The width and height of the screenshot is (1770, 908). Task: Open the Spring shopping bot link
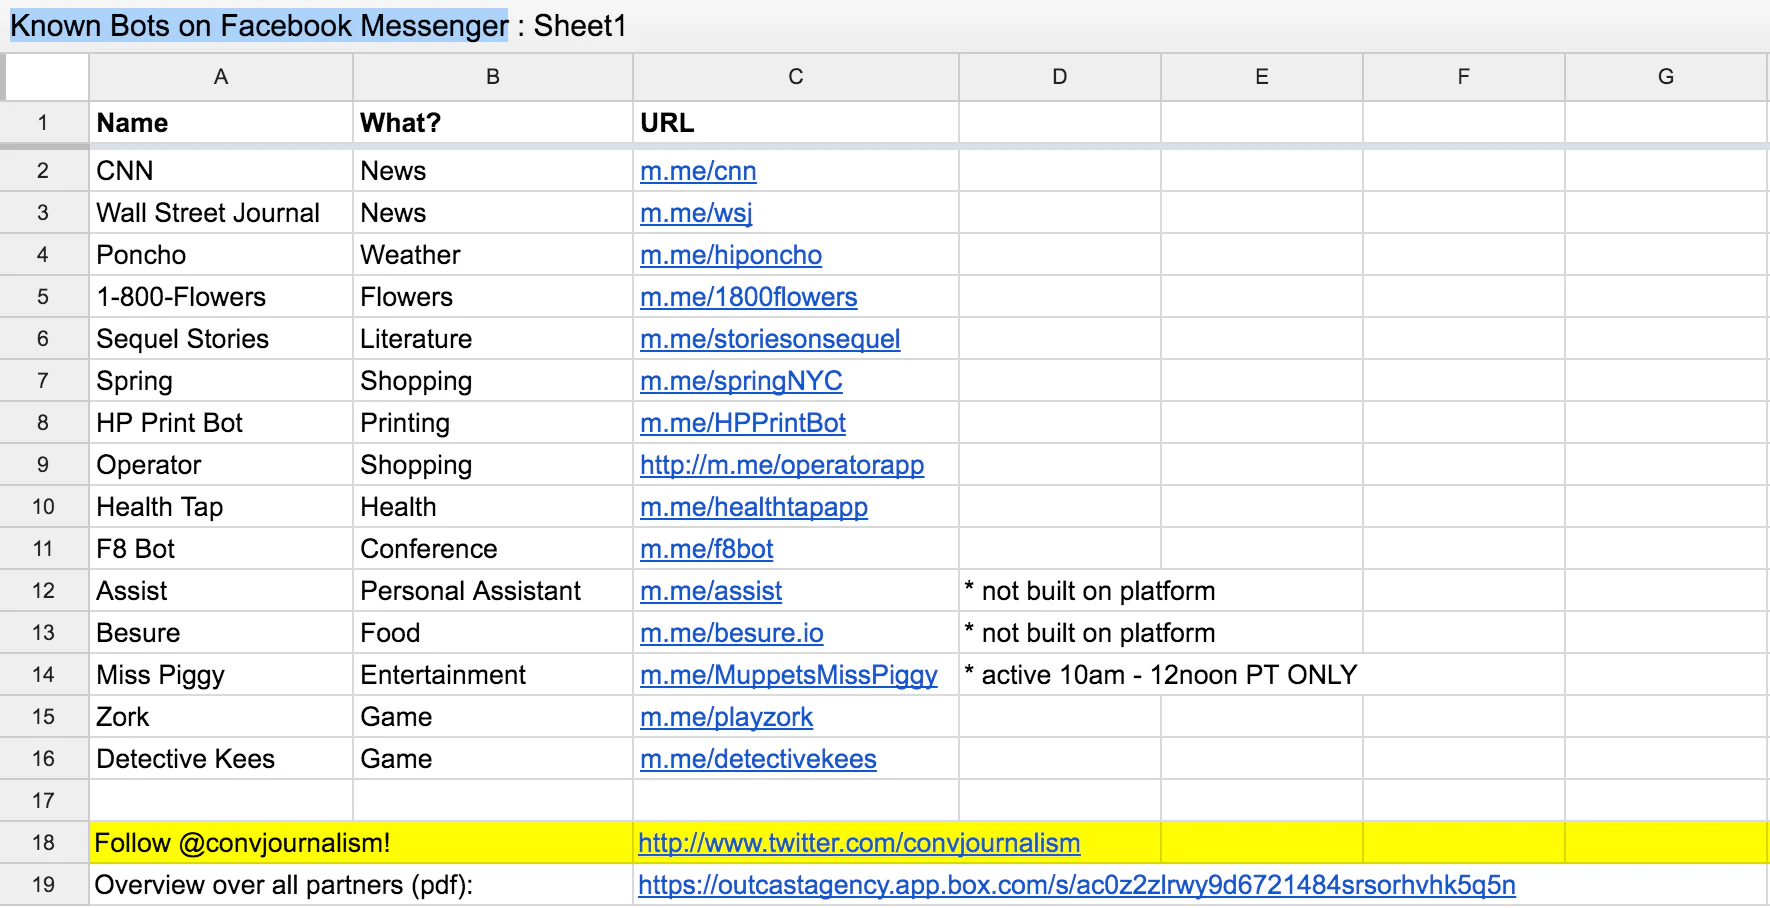pos(741,380)
